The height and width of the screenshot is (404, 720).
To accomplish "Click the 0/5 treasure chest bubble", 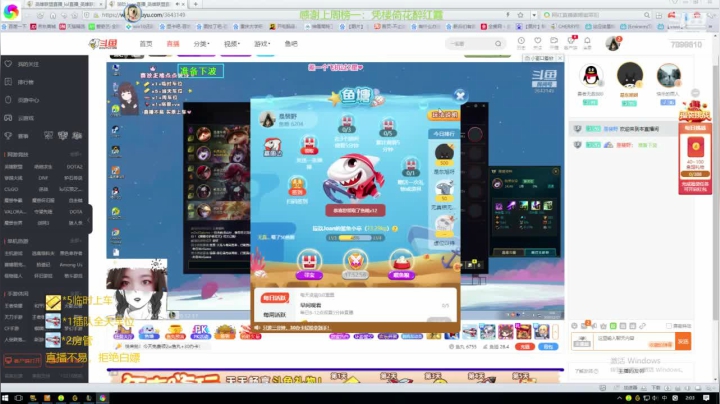I will pyautogui.click(x=388, y=127).
